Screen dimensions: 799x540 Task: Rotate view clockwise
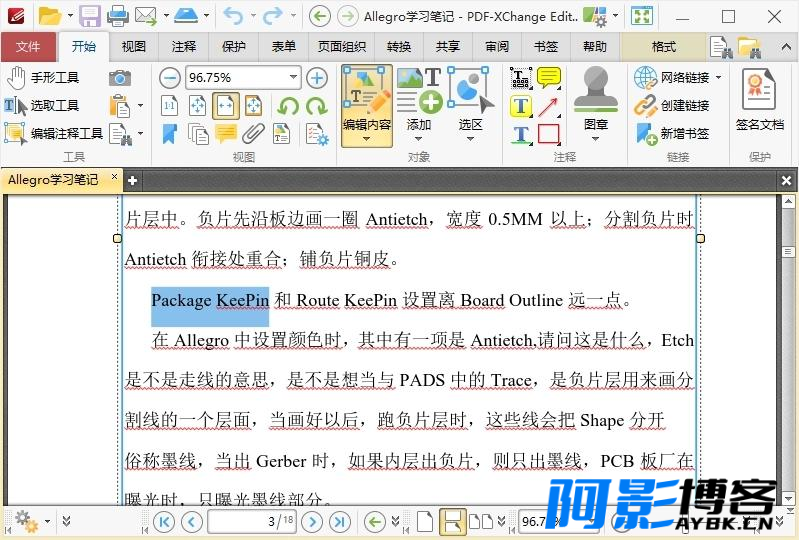coord(317,106)
